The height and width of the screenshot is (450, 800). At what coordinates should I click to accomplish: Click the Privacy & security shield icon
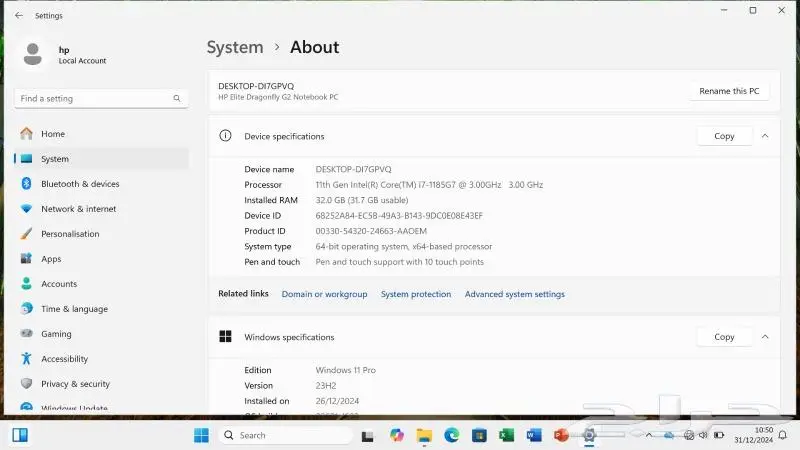point(27,383)
